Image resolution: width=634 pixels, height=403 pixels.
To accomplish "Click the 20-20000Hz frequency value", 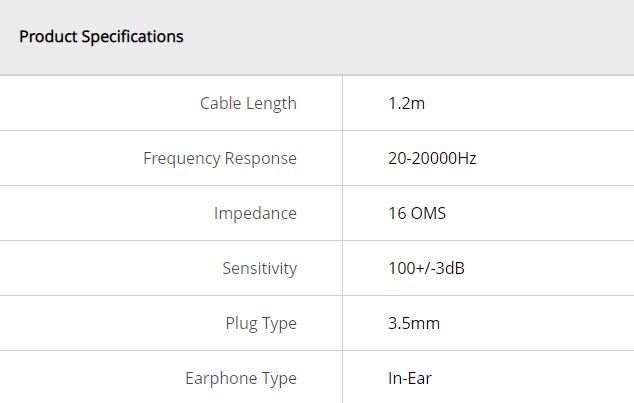I will coord(432,158).
